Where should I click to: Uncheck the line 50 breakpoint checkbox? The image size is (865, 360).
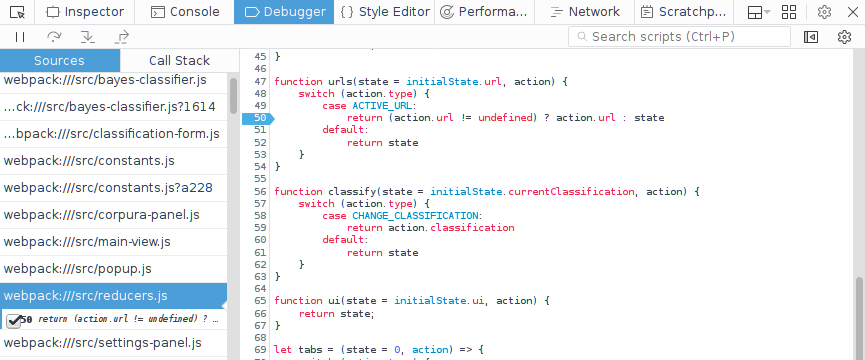click(x=14, y=320)
